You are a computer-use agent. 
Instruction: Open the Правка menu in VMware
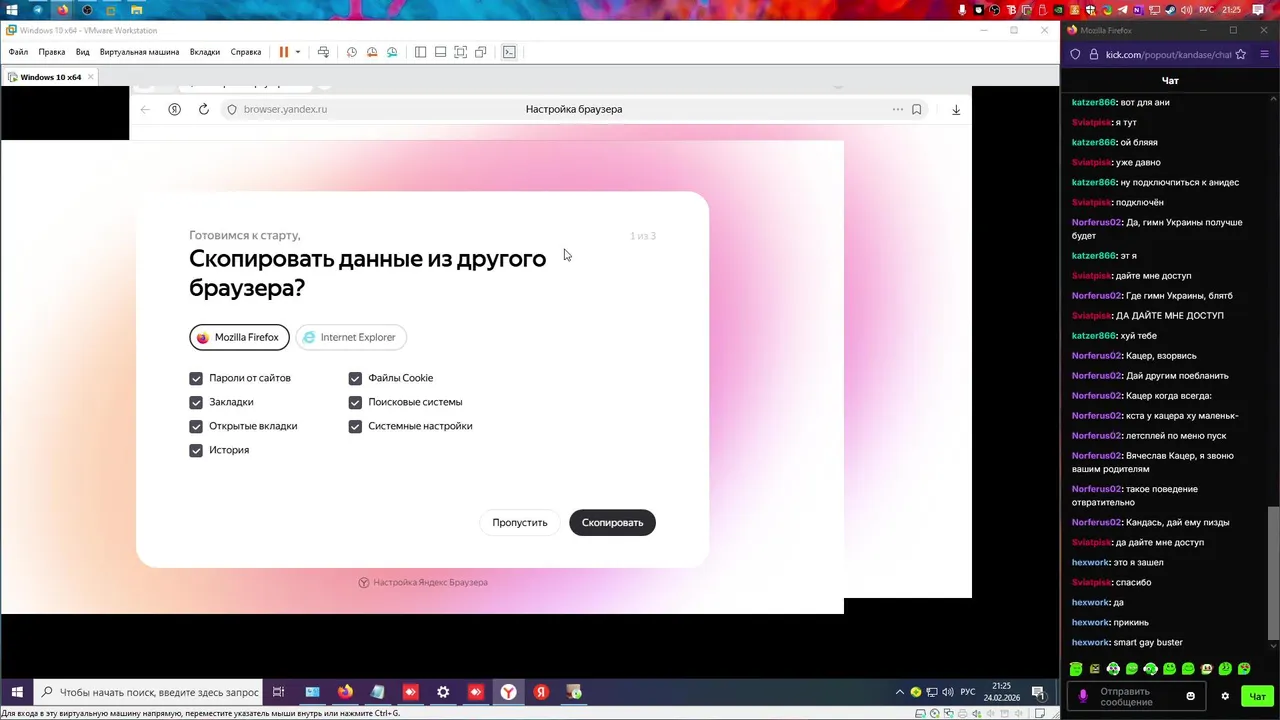52,52
